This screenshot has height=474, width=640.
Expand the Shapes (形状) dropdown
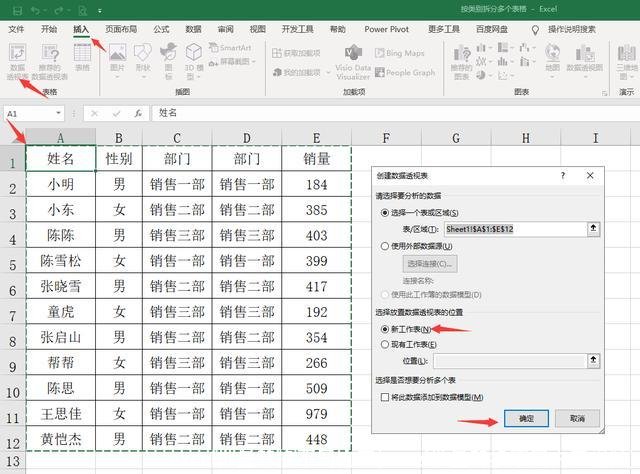click(x=143, y=76)
